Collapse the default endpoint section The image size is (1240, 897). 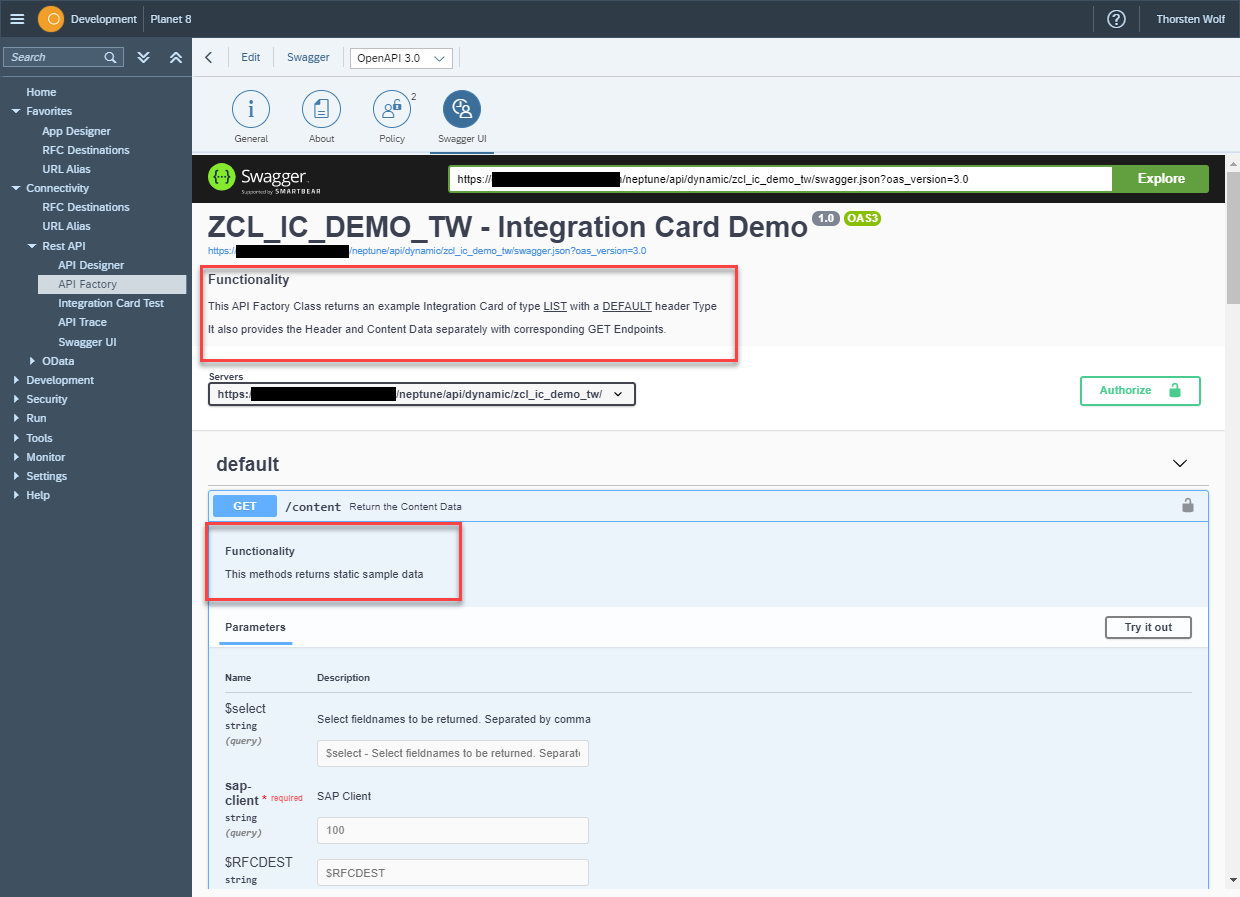(1179, 464)
